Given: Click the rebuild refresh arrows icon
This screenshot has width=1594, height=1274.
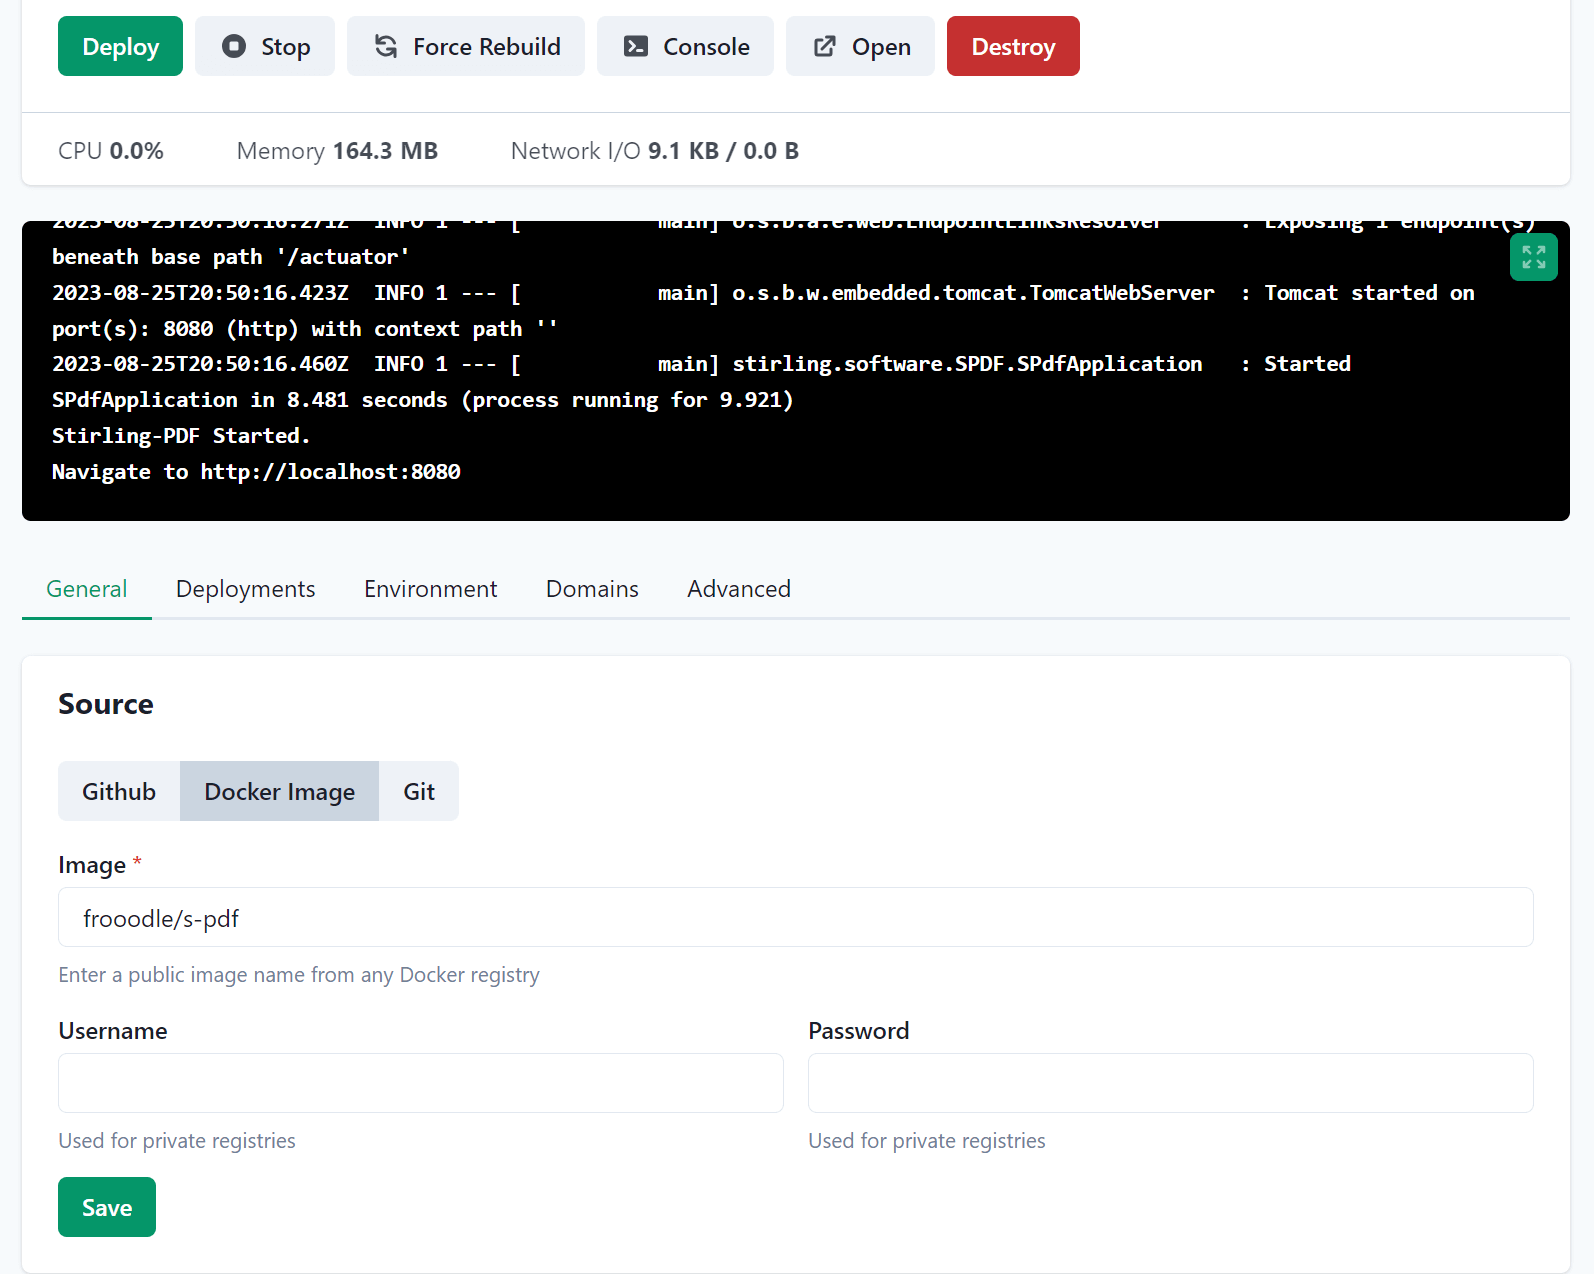Looking at the screenshot, I should click(x=386, y=46).
